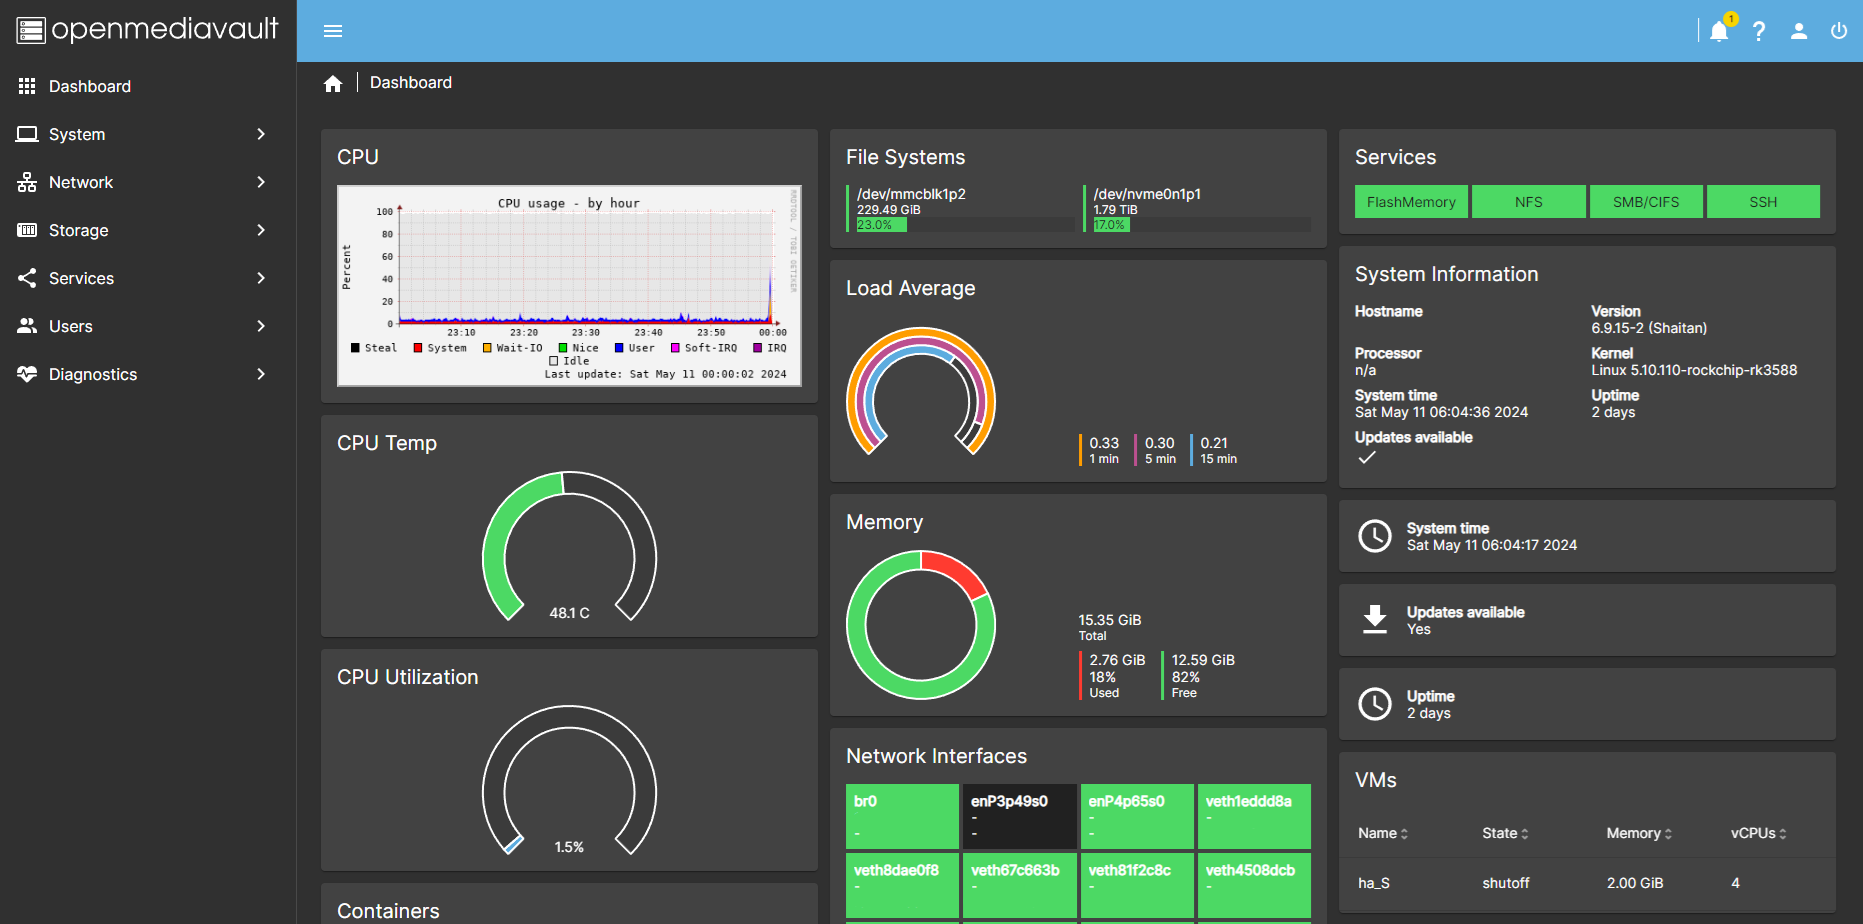Click the openmediavault logo
Viewport: 1863px width, 924px height.
(x=148, y=30)
